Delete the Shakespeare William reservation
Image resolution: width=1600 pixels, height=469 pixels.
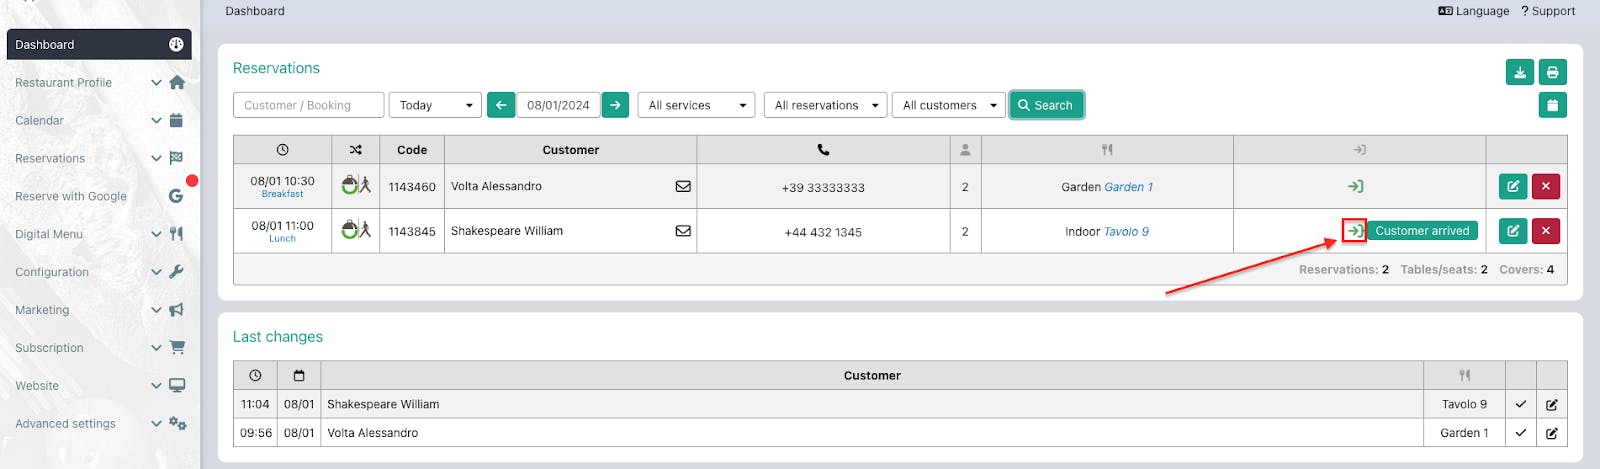pos(1545,231)
